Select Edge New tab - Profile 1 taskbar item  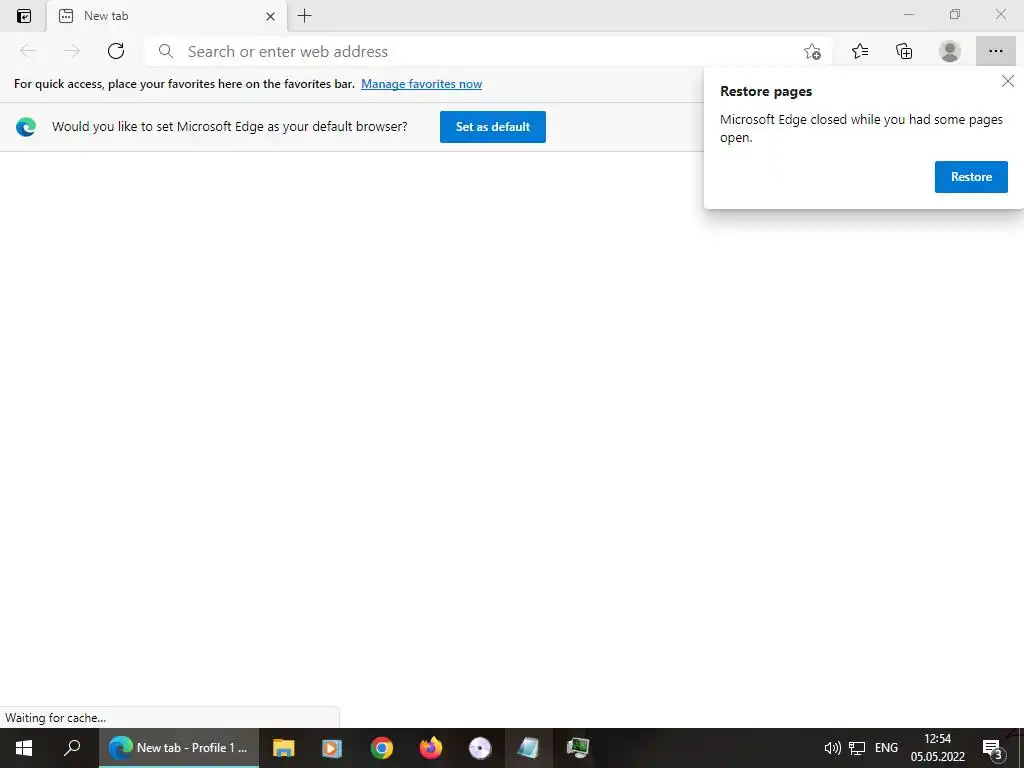coord(178,748)
